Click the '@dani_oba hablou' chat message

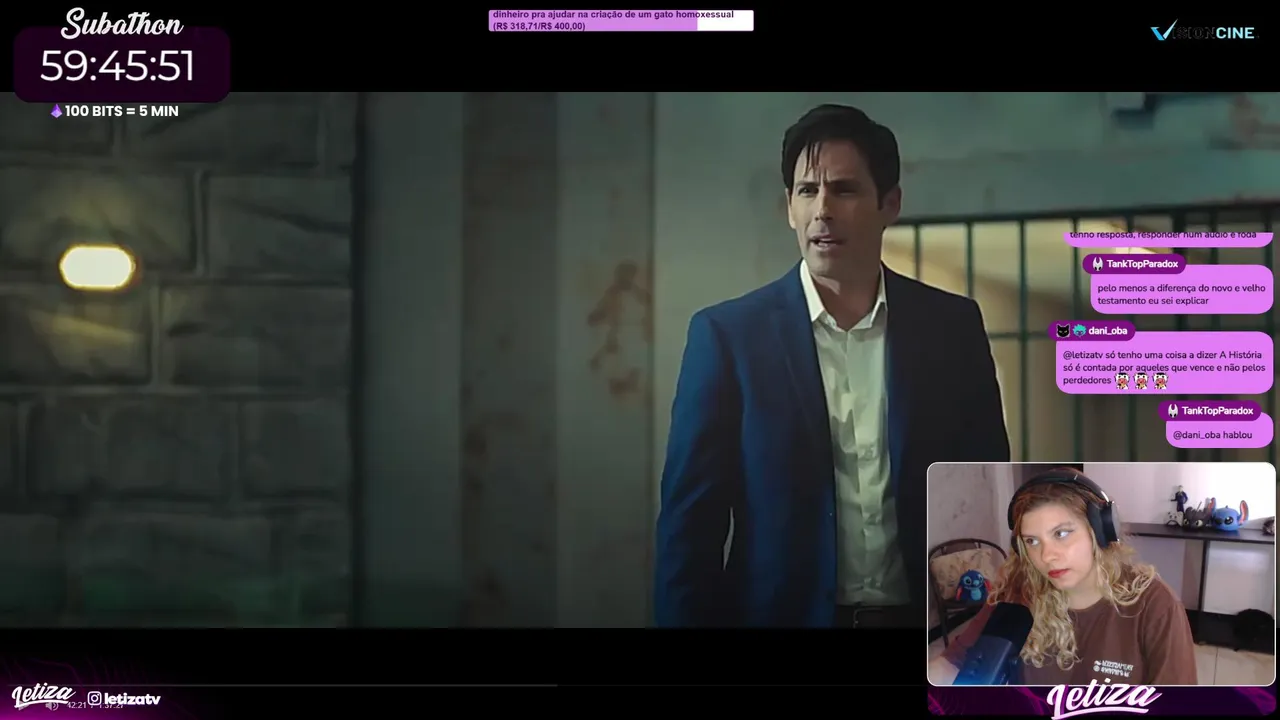click(1219, 434)
